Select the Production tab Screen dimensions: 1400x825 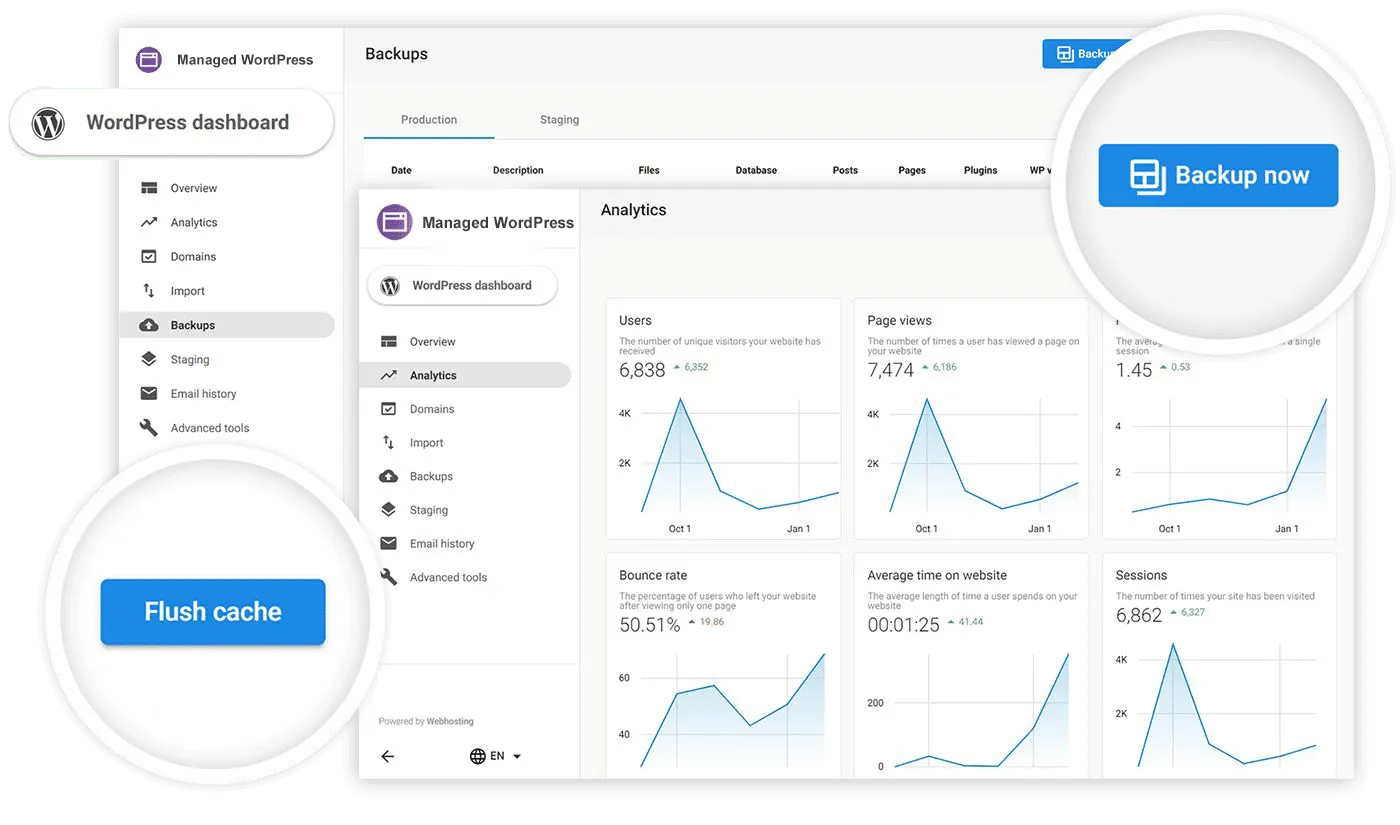click(428, 119)
